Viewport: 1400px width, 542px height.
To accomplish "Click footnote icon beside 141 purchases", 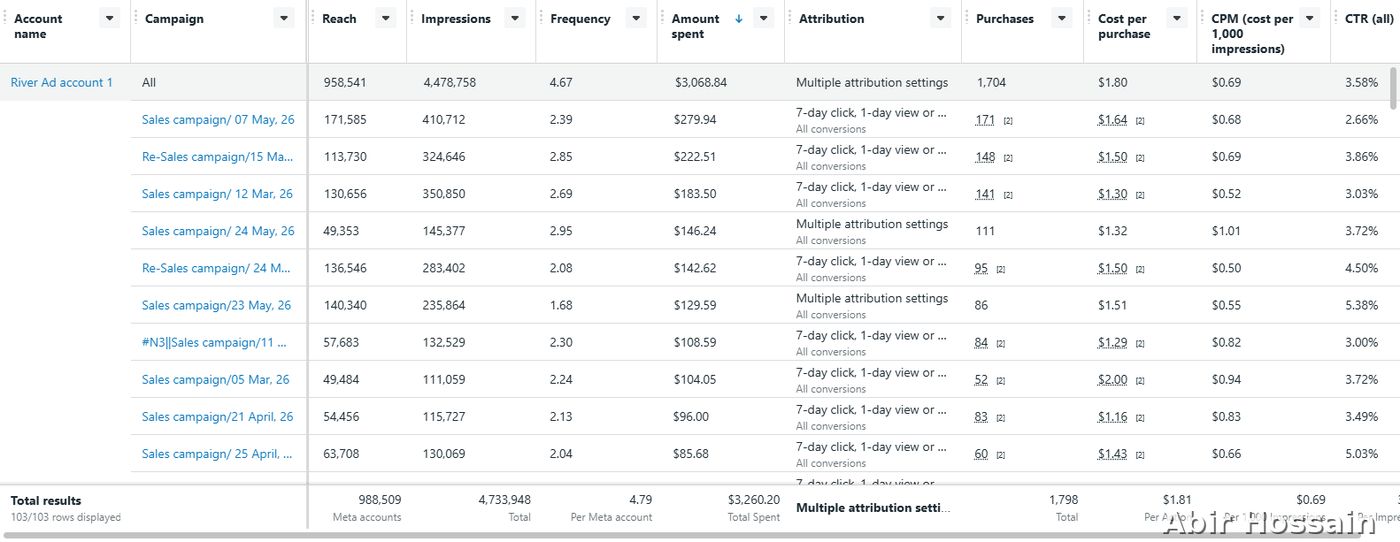I will [x=1008, y=195].
